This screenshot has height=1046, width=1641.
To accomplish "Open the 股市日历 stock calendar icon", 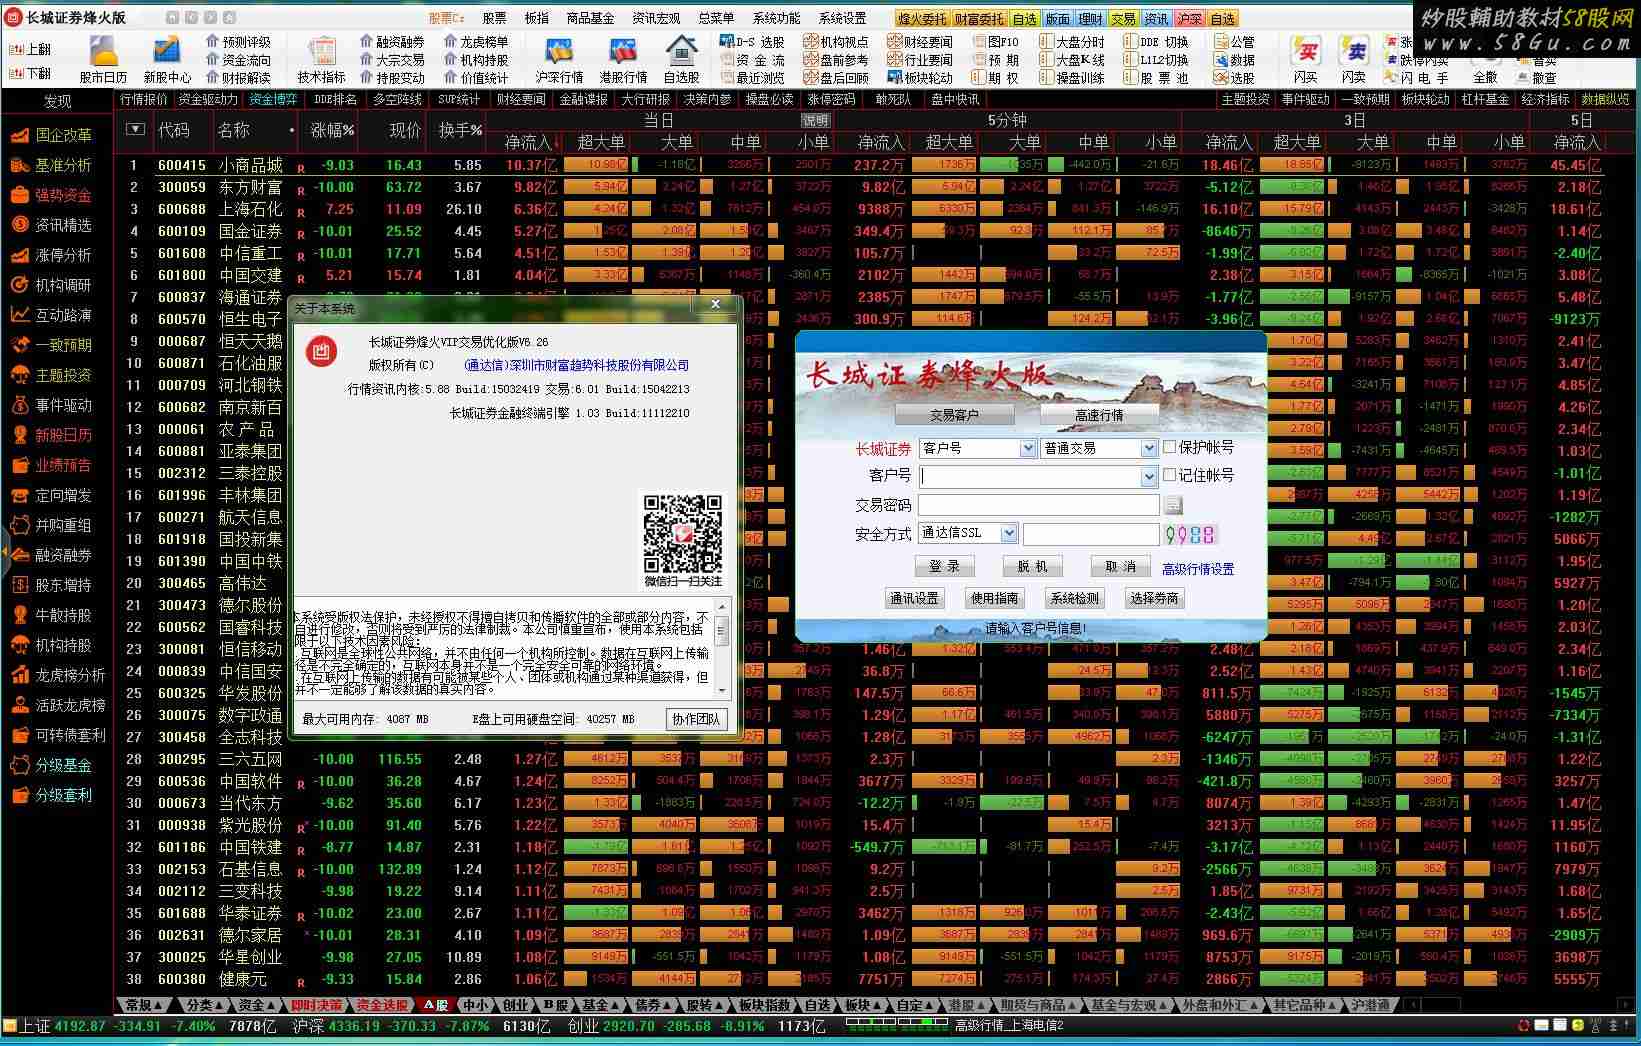I will 103,58.
